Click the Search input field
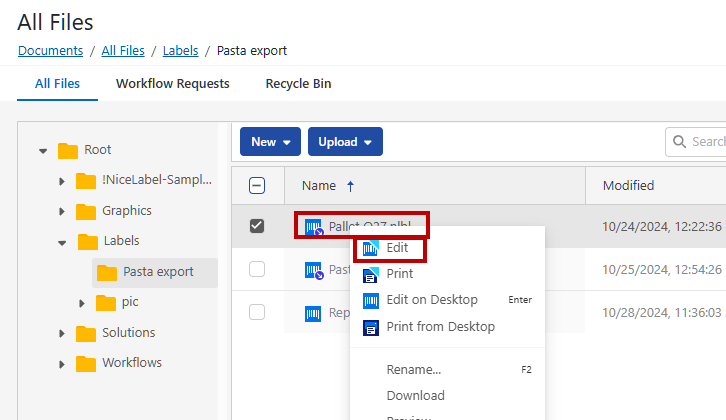 (695, 142)
